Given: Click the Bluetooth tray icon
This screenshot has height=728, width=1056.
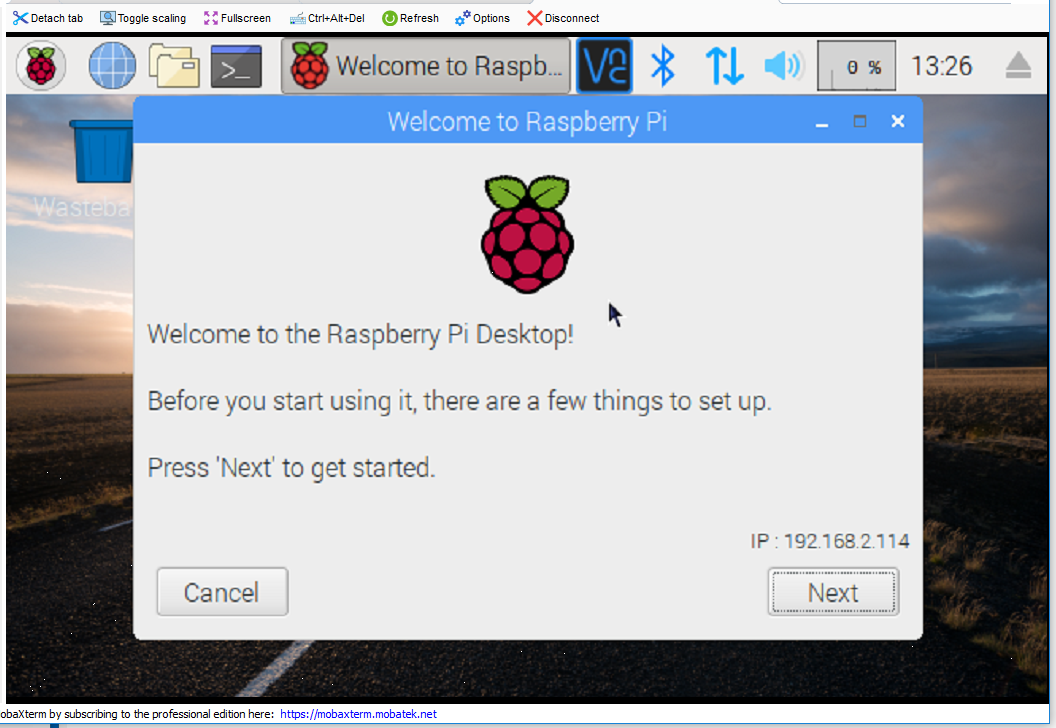Looking at the screenshot, I should click(x=663, y=67).
